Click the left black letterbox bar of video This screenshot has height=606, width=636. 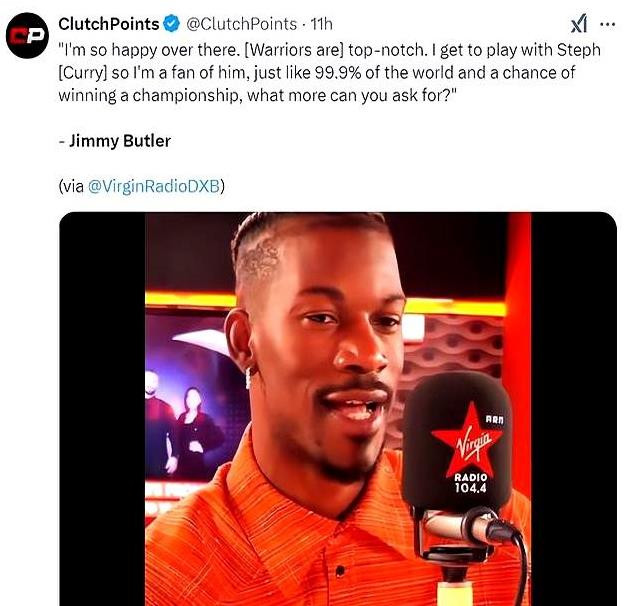103,409
